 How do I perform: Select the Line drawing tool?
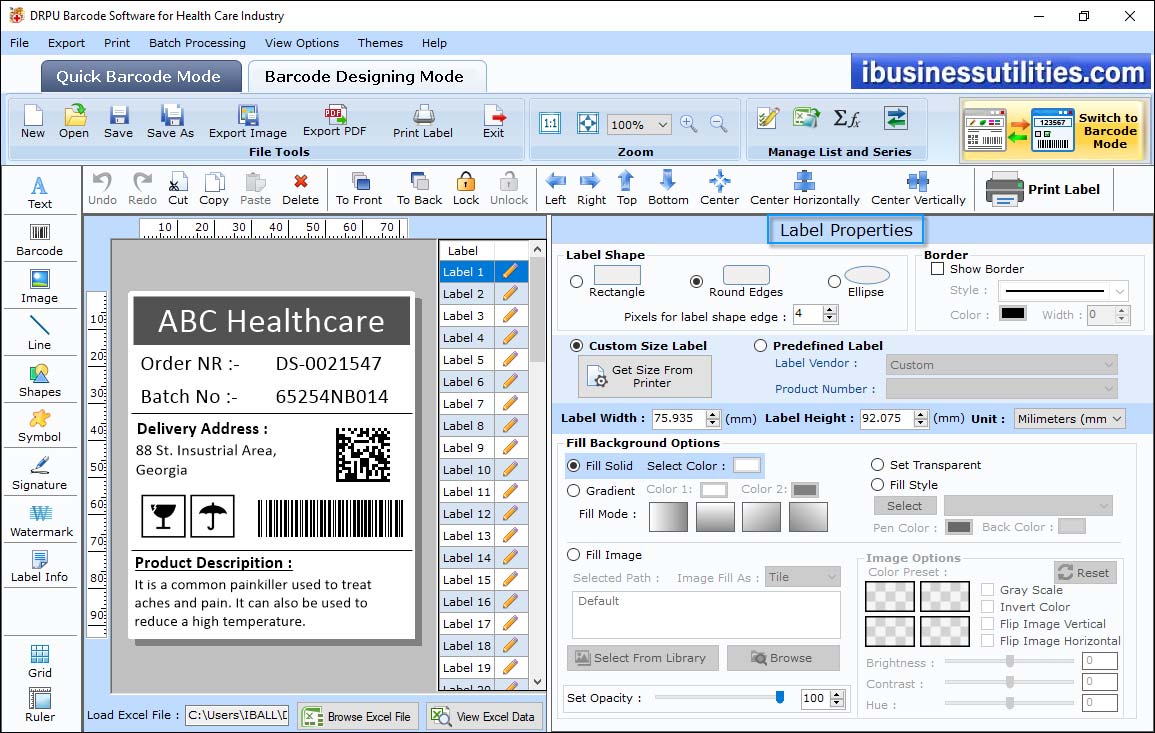pos(40,334)
